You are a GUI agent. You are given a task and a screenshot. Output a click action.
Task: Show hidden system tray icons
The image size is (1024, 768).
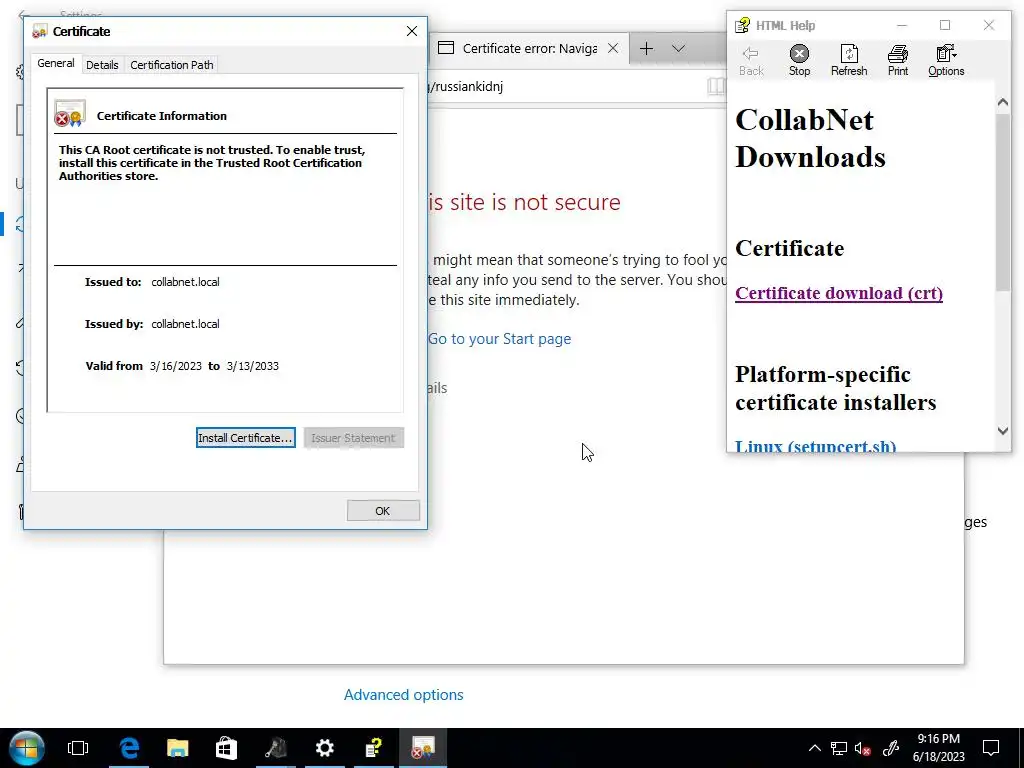[814, 748]
